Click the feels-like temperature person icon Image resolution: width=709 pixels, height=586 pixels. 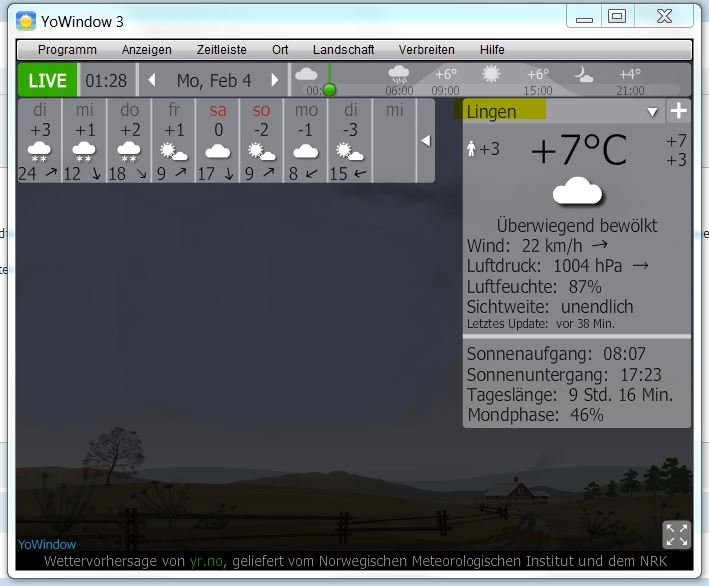[x=473, y=149]
